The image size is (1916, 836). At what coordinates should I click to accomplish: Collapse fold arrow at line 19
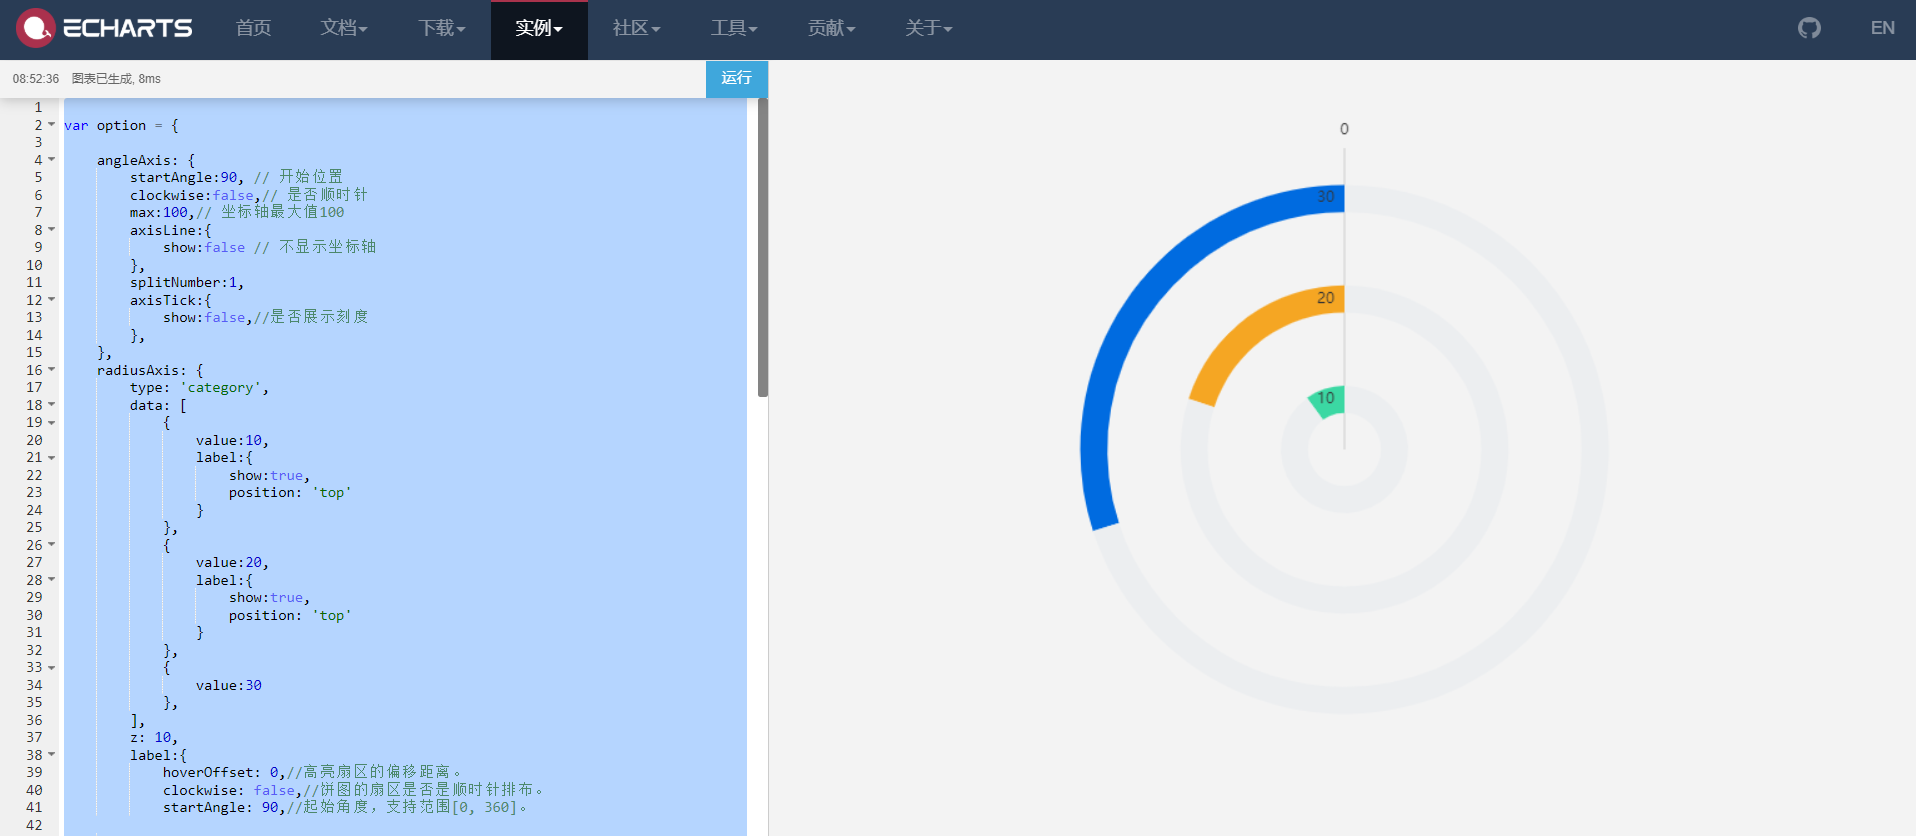[x=52, y=422]
